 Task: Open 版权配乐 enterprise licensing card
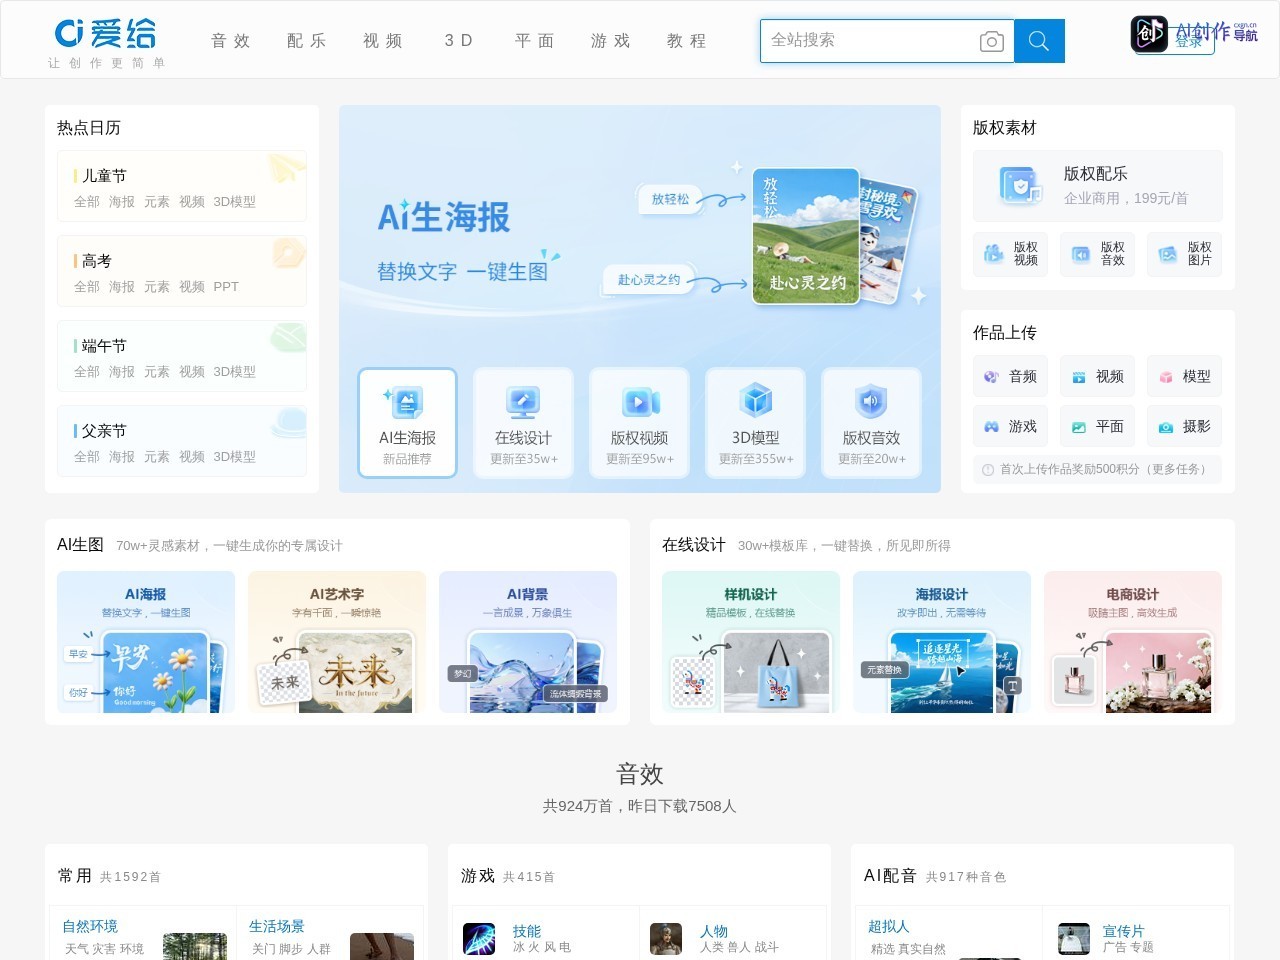pos(1097,186)
